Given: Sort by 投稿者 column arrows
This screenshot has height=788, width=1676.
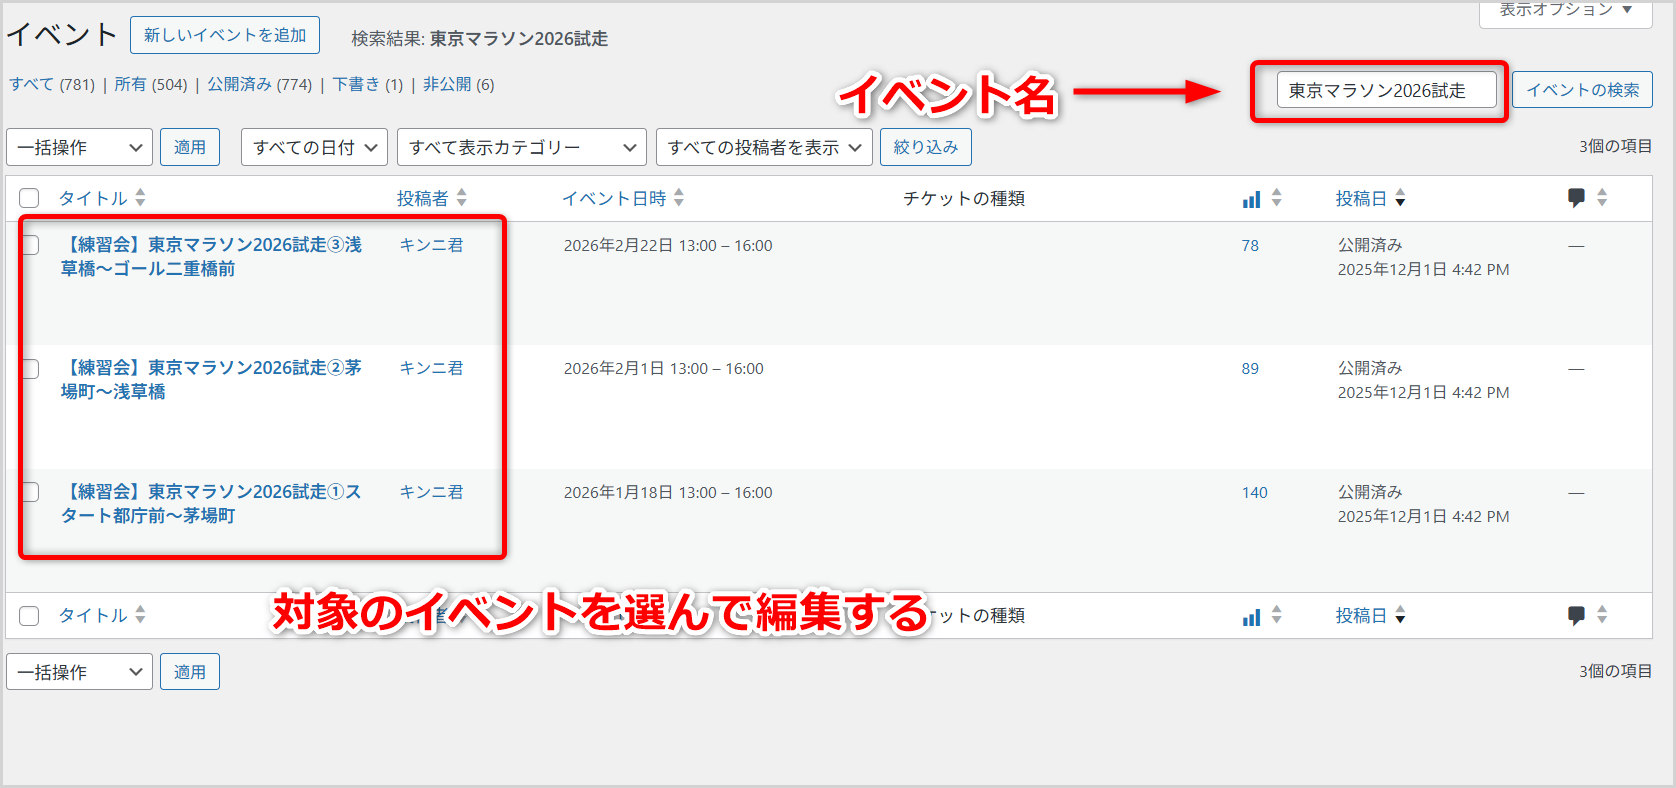Looking at the screenshot, I should [461, 198].
